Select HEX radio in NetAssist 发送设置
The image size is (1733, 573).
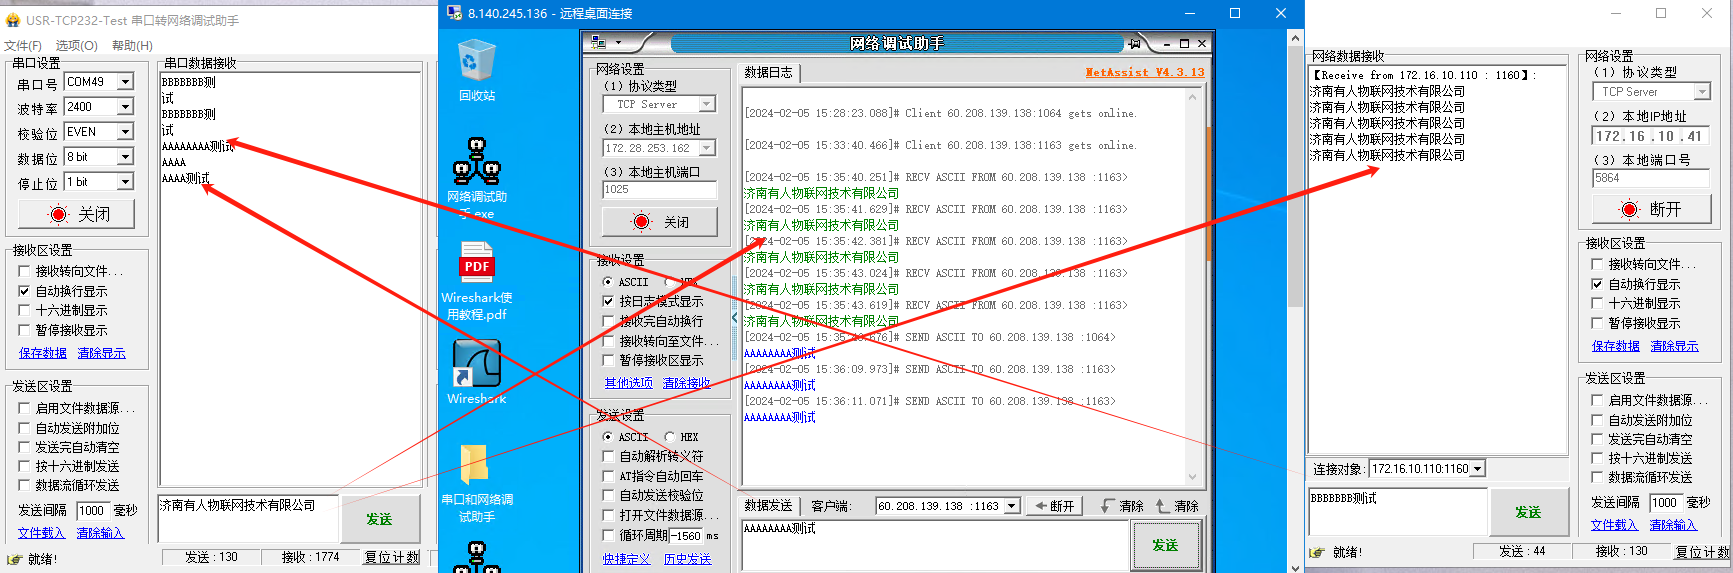(670, 437)
